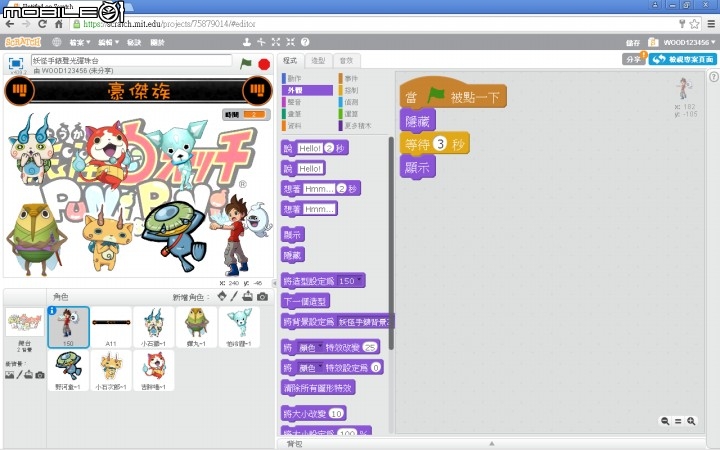Paint a new backdrop
Screen dimensions: 720x450
click(19, 375)
